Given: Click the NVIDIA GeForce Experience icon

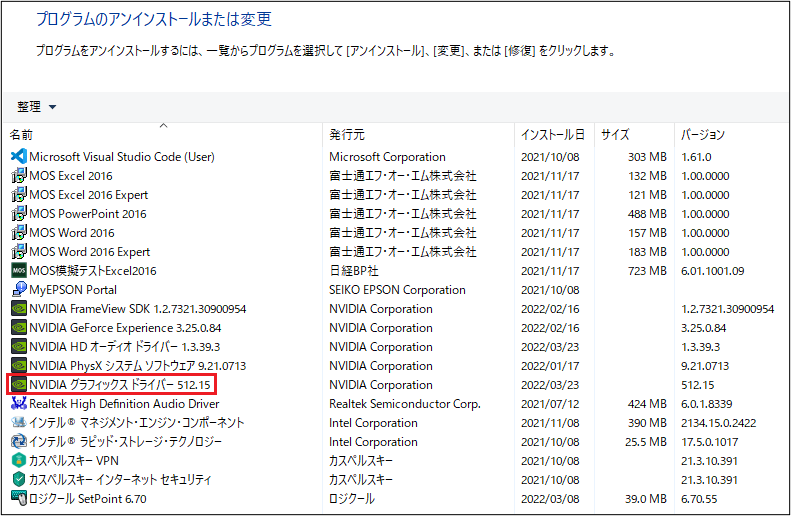Looking at the screenshot, I should tap(19, 327).
